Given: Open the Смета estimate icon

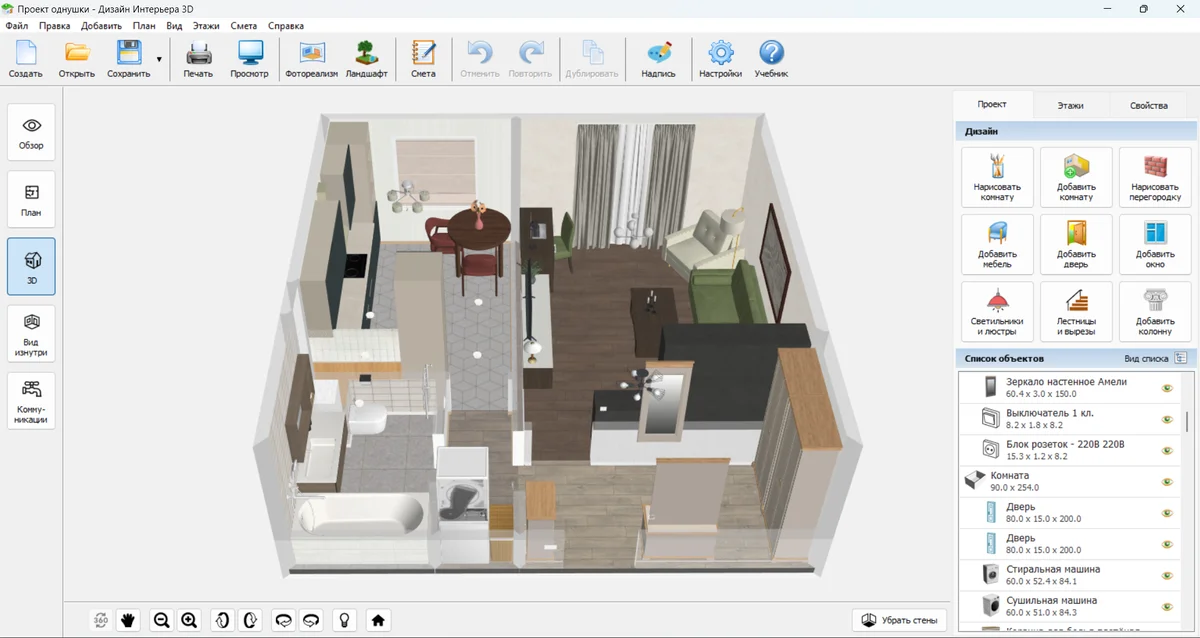Looking at the screenshot, I should click(423, 59).
